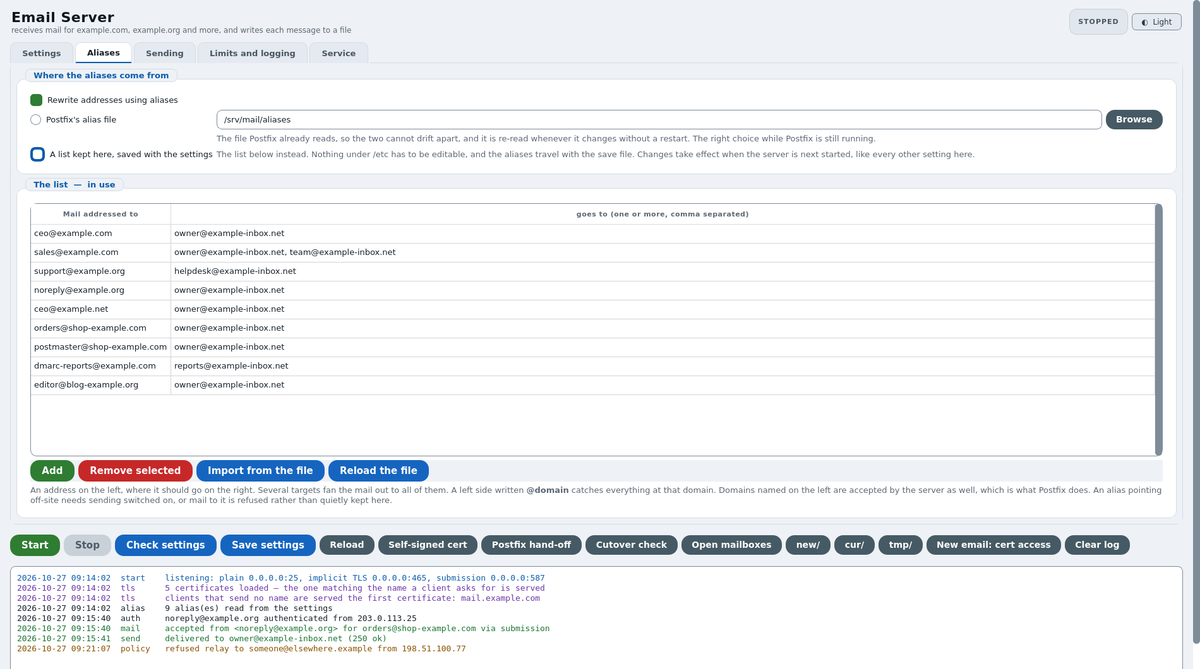This screenshot has width=1200, height=669.
Task: Click Remove selected button
Action: coord(135,471)
